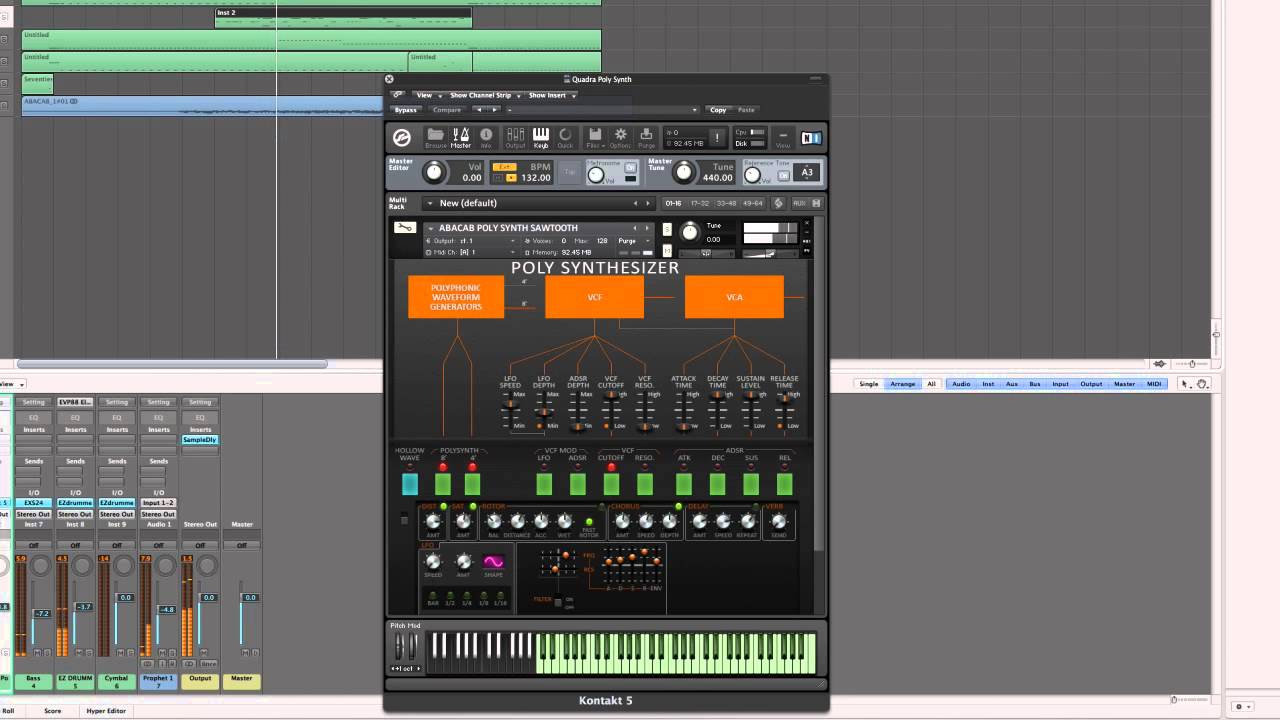Open the Show Channel Strip dropdown
Screen dimensions: 1280x720
tap(484, 95)
